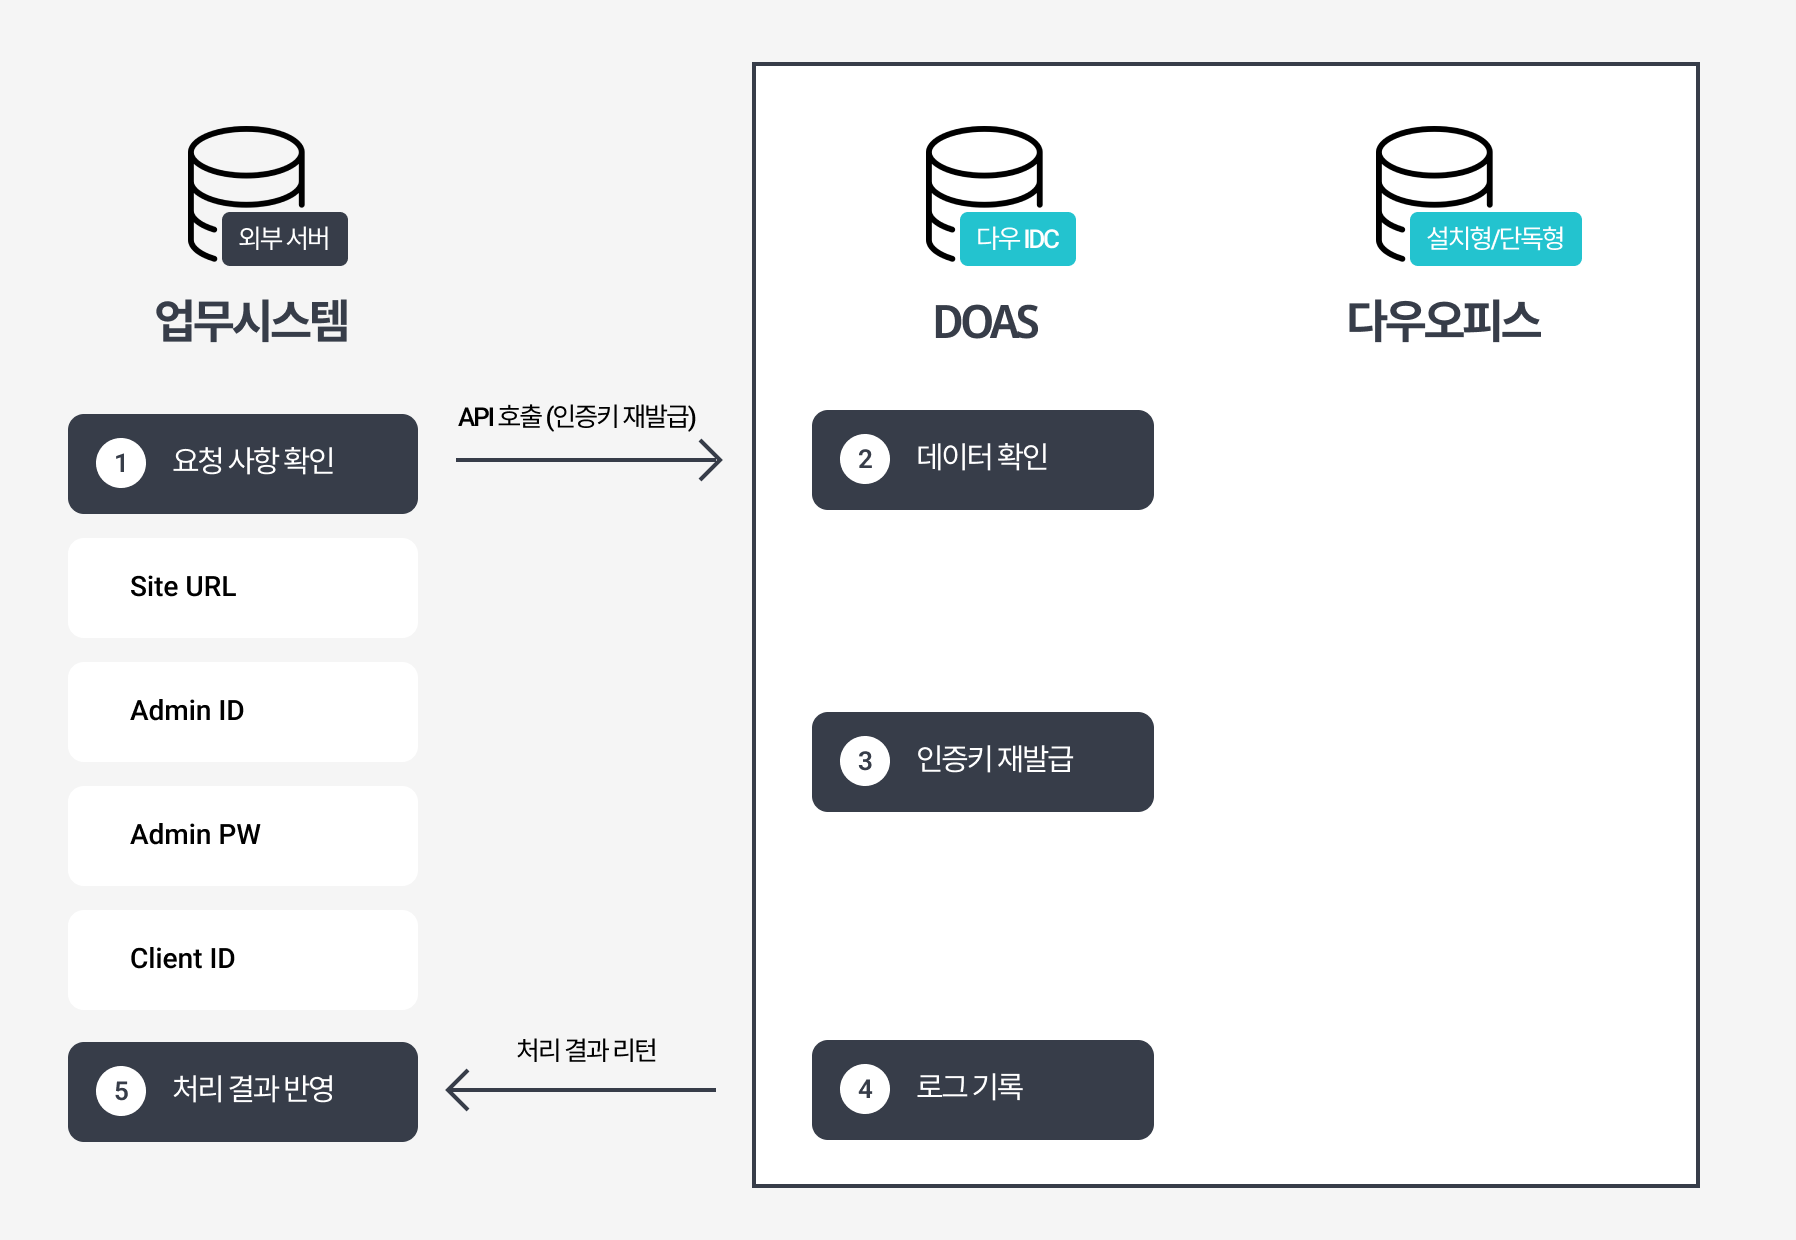Click the Client ID box

tap(243, 960)
